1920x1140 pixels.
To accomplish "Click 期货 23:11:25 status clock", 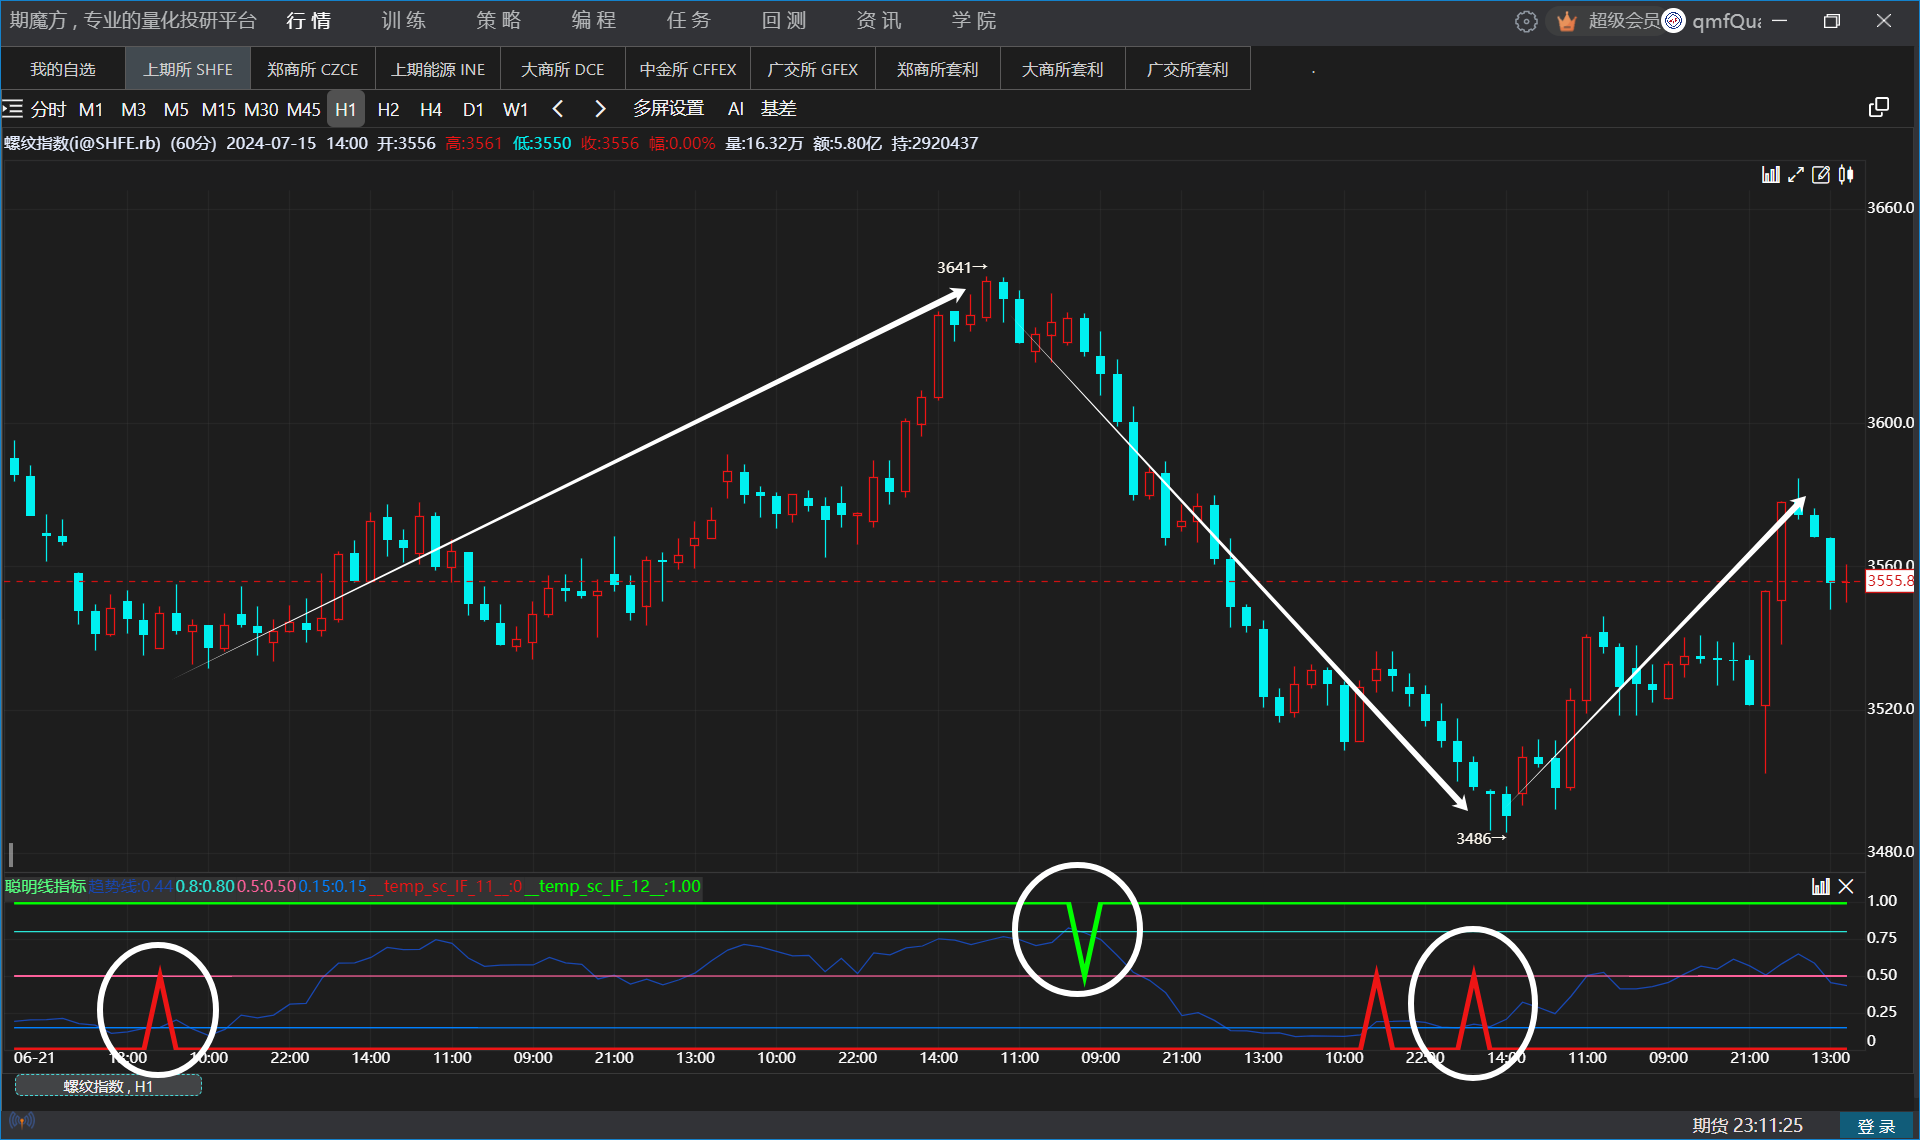I will click(x=1747, y=1125).
